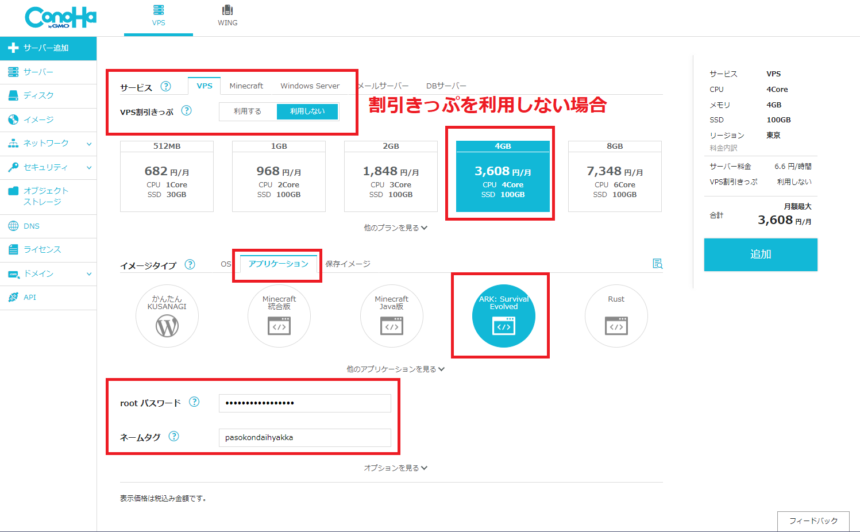Toggle VPS割引きっぷ to 利用する
860x532 pixels.
point(248,111)
